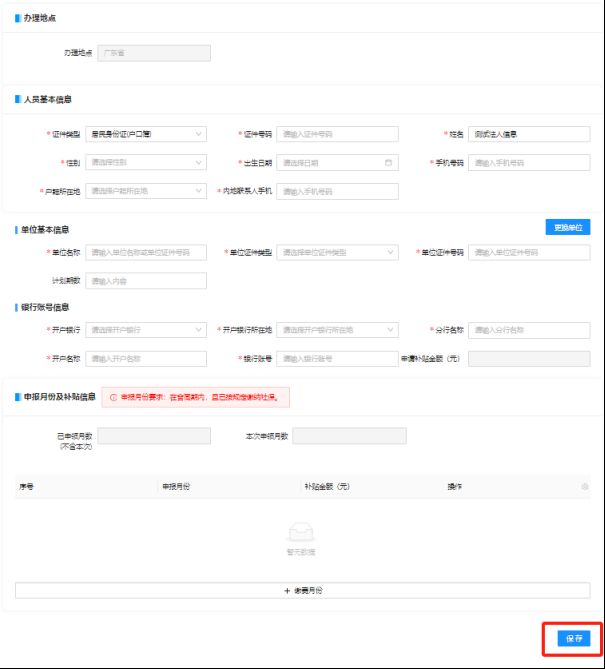
Task: Click the 开户名称 account name input field
Action: click(146, 359)
